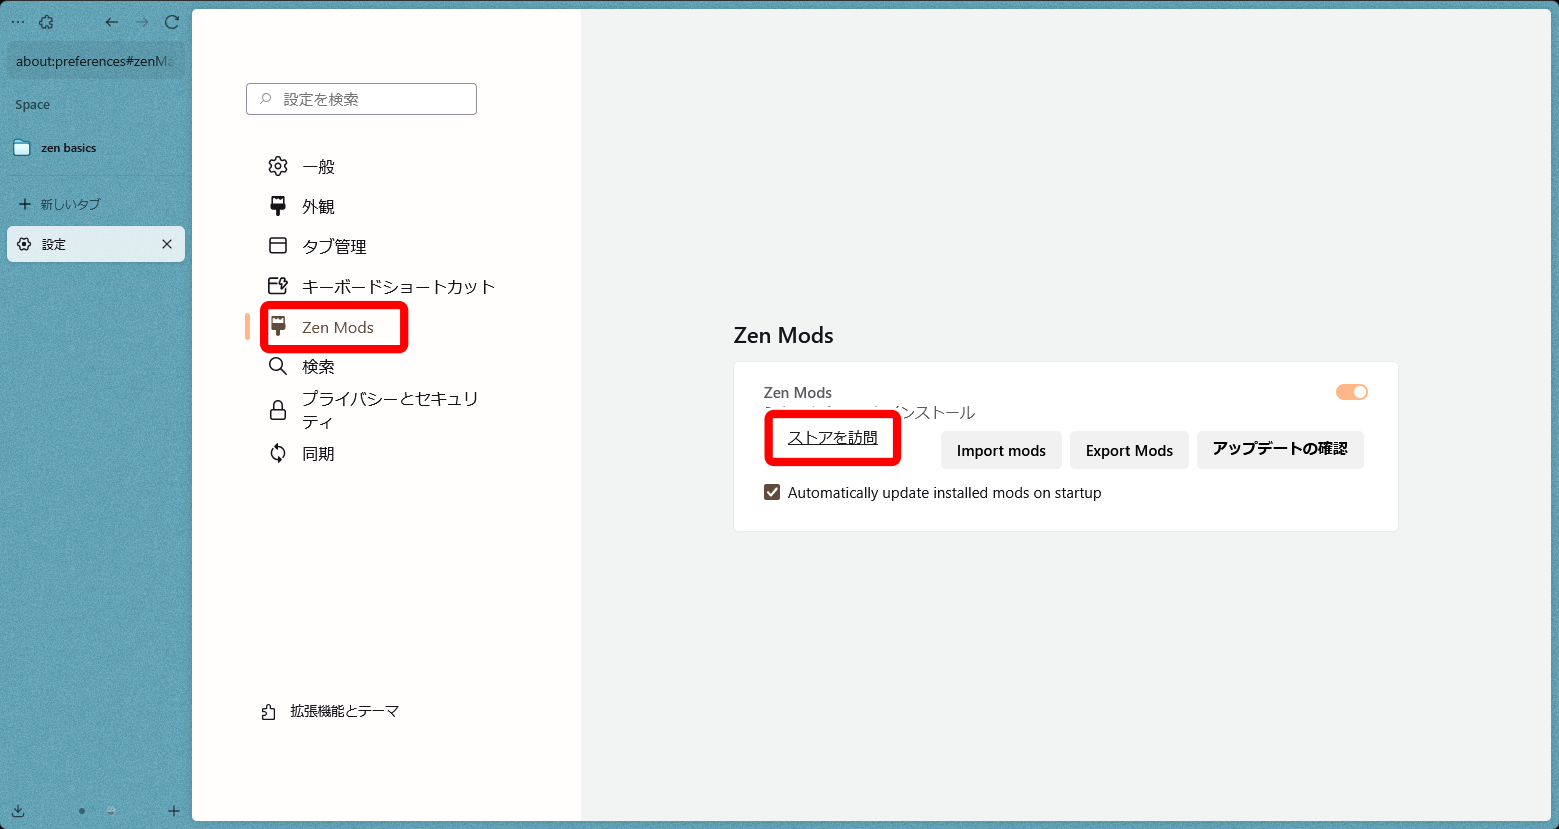The image size is (1559, 829).
Task: Open the extensions puzzle-piece icon
Action: (46, 22)
